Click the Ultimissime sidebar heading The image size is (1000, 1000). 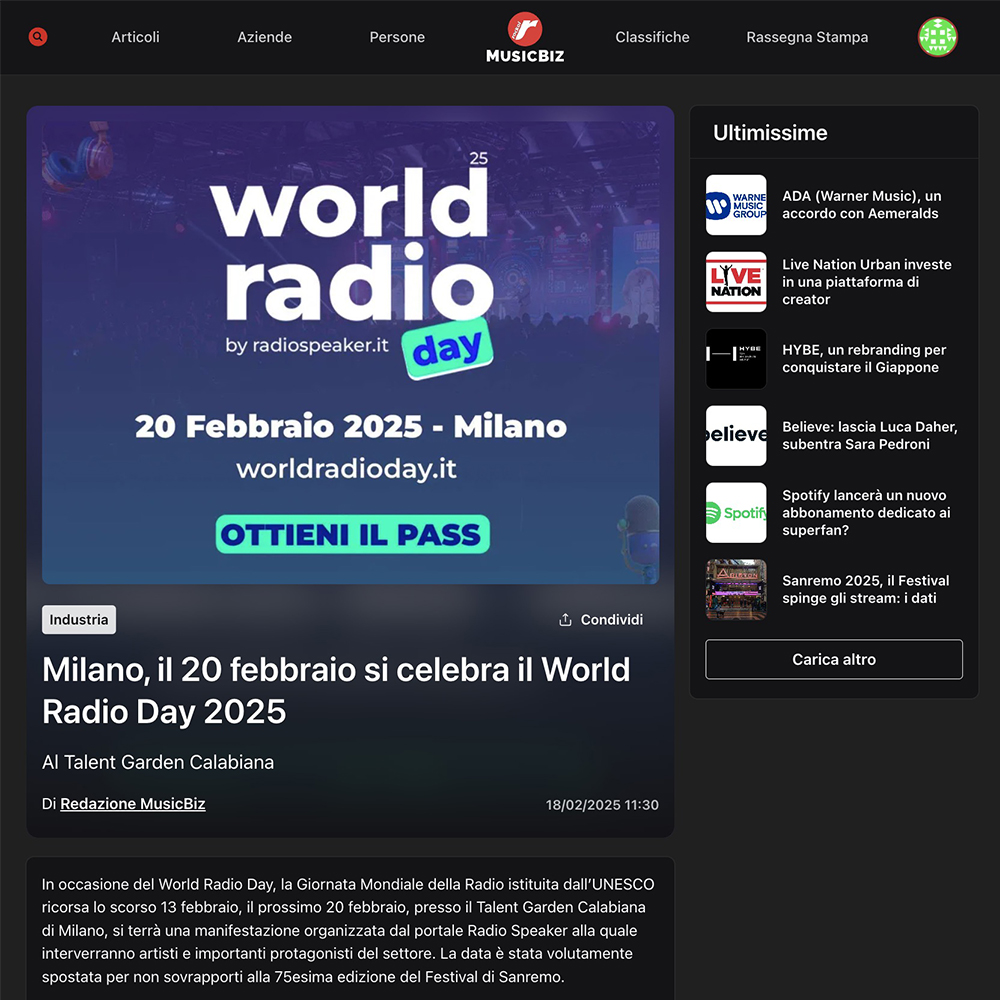click(x=770, y=133)
